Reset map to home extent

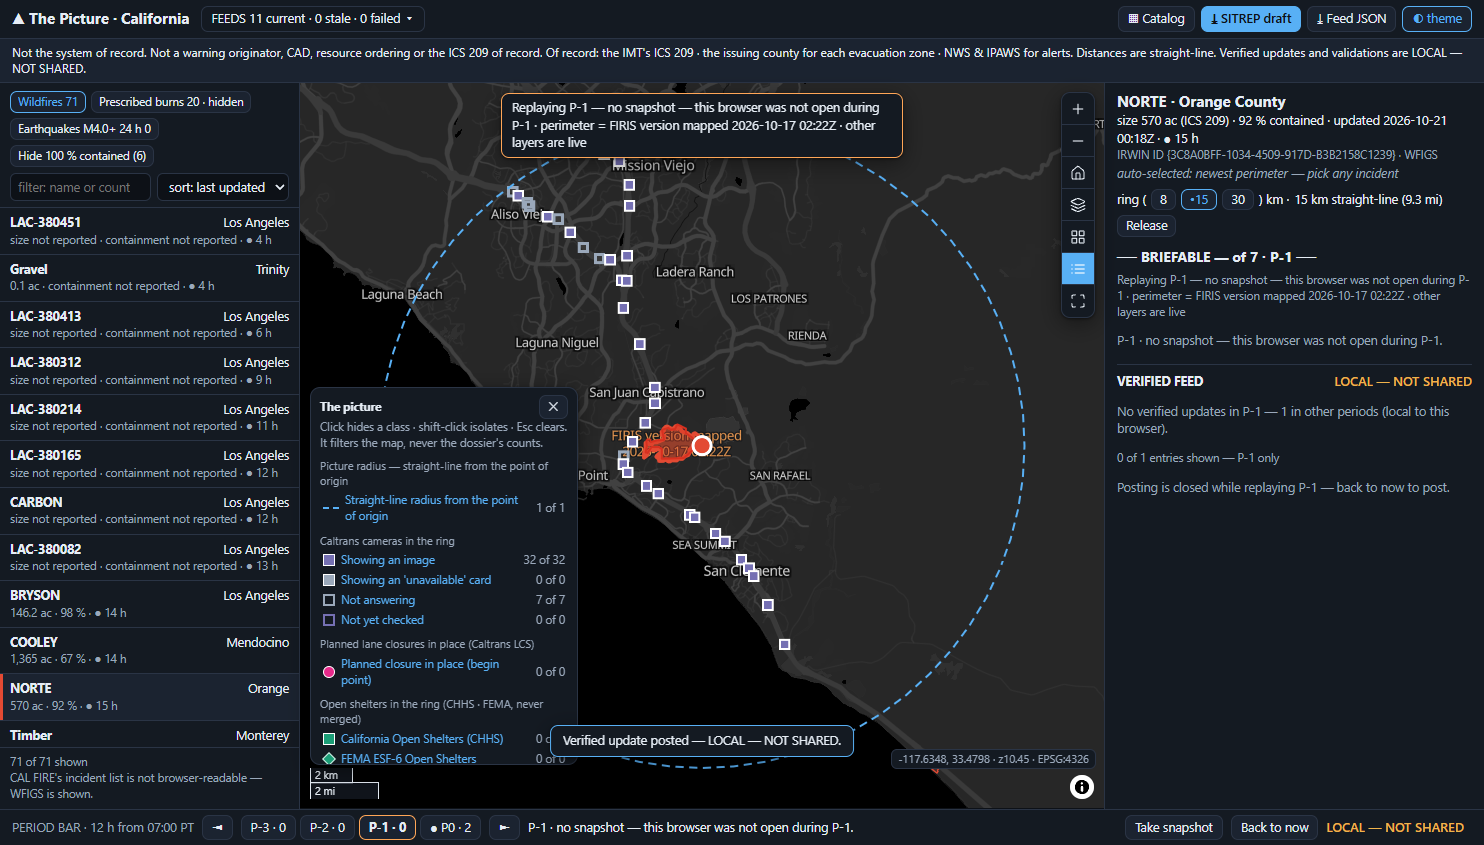[x=1077, y=173]
